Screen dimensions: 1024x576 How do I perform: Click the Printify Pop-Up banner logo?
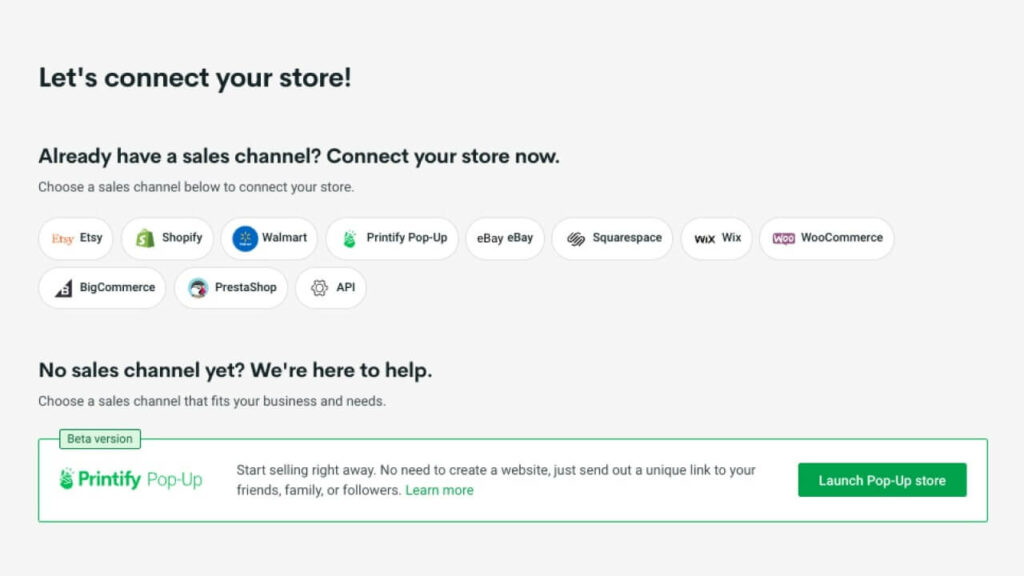(131, 480)
